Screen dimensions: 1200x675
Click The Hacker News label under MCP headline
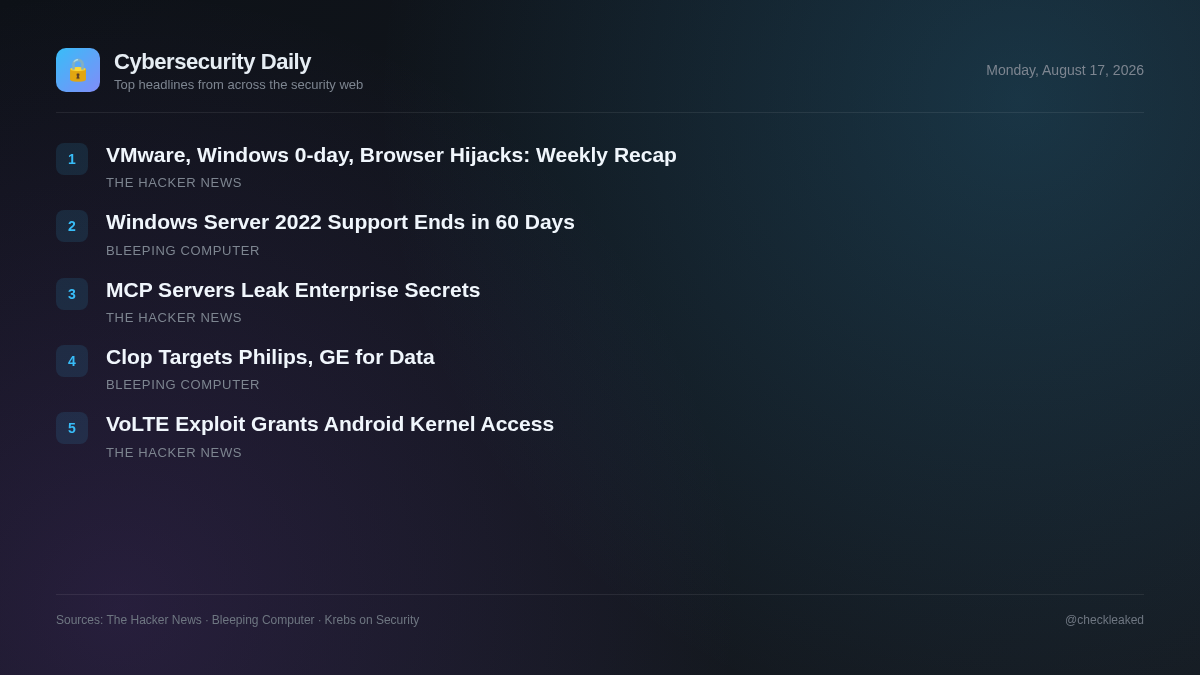pyautogui.click(x=174, y=318)
